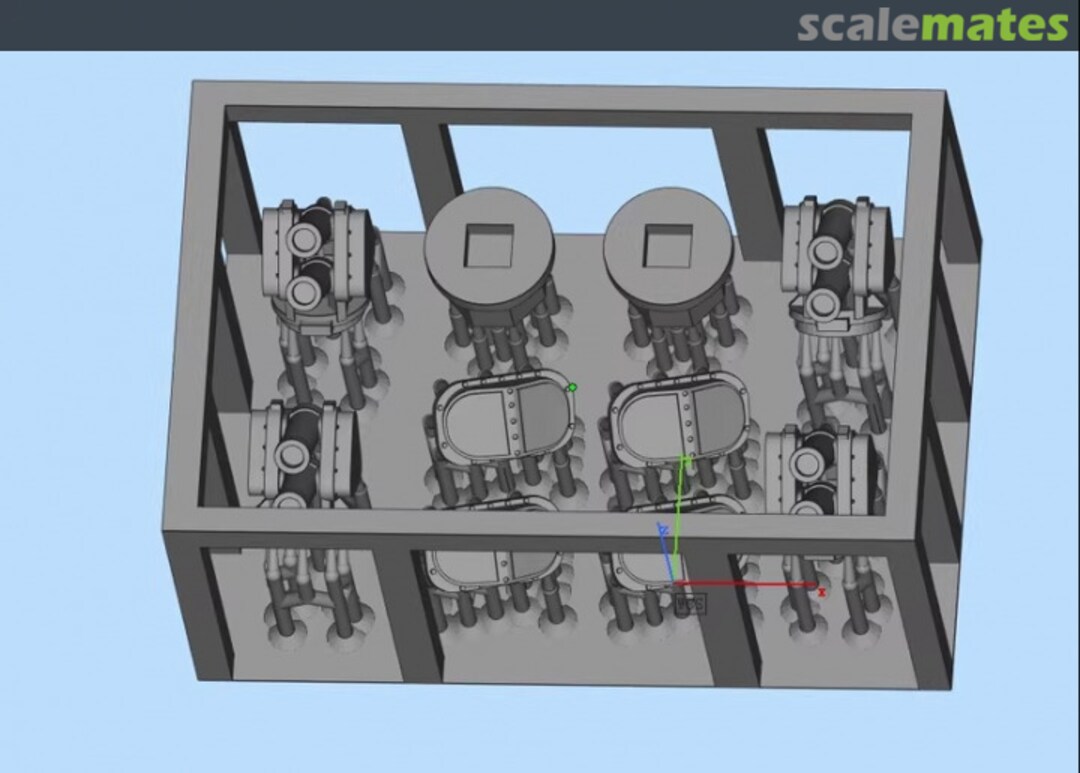Click the dark header bar left of the logo
1080x773 pixels.
[x=400, y=25]
